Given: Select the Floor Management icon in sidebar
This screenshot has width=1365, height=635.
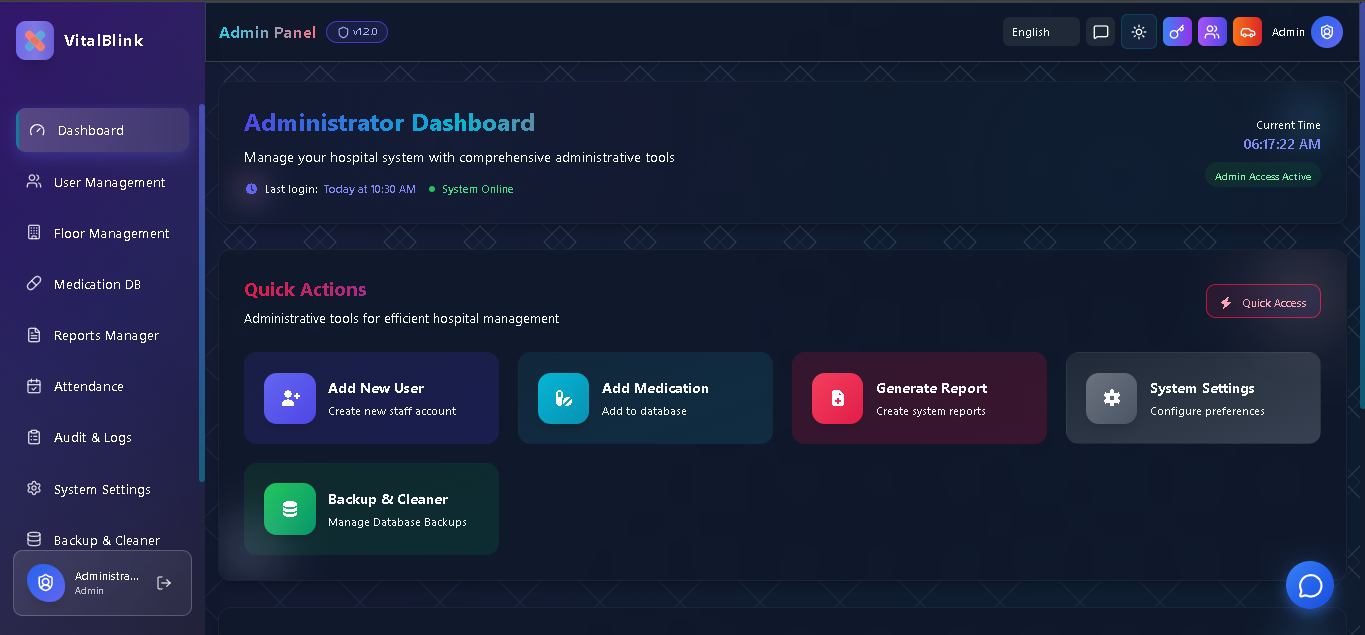Looking at the screenshot, I should tap(32, 233).
